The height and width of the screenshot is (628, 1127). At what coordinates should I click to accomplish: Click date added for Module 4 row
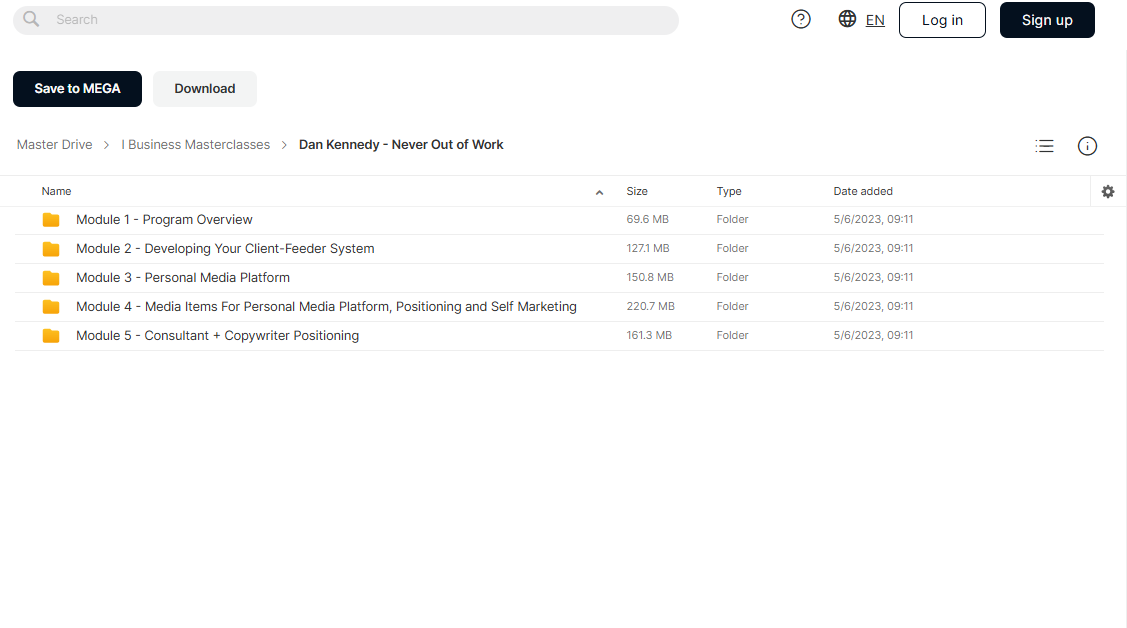coord(873,306)
